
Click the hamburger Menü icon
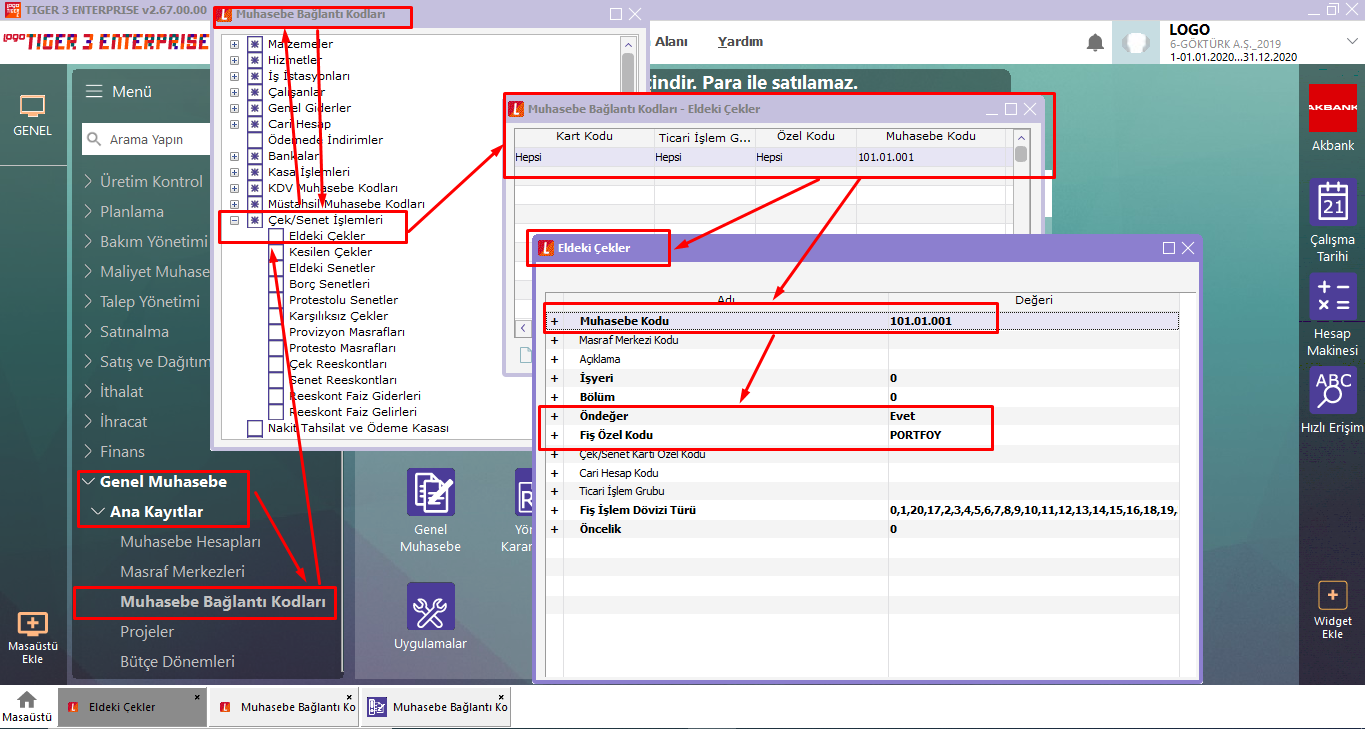(x=94, y=91)
